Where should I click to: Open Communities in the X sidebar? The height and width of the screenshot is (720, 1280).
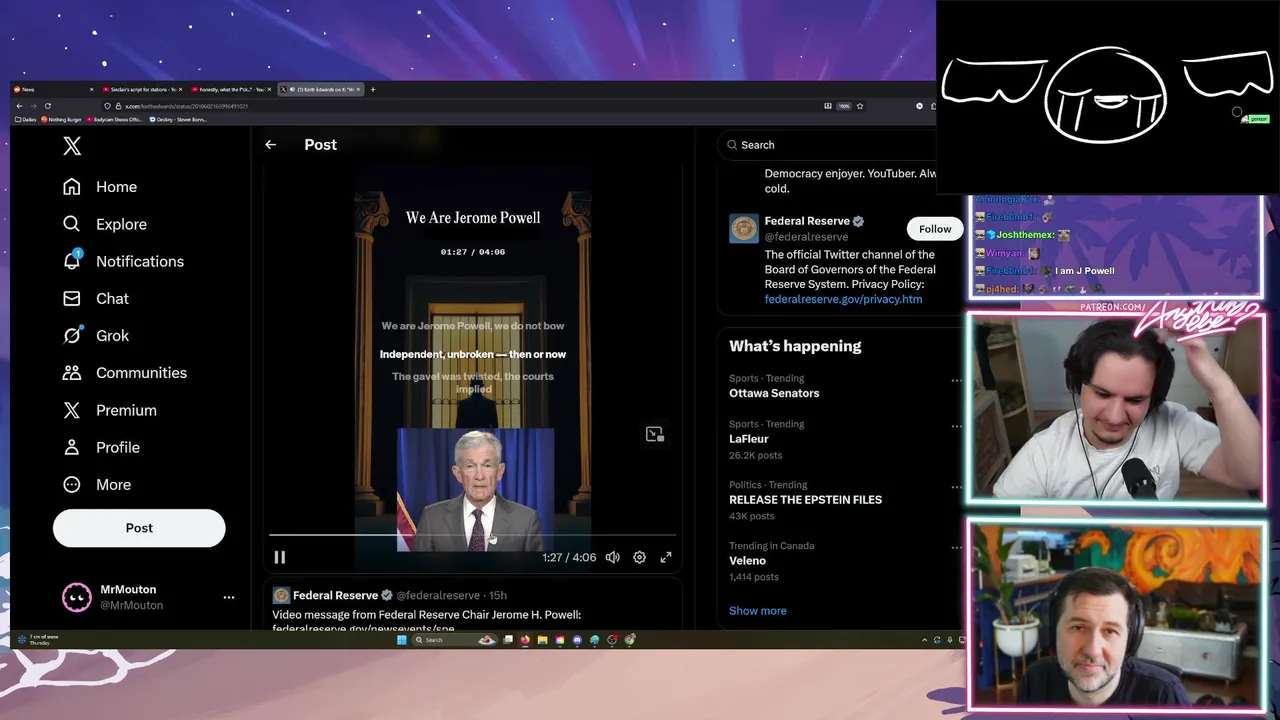[125, 373]
